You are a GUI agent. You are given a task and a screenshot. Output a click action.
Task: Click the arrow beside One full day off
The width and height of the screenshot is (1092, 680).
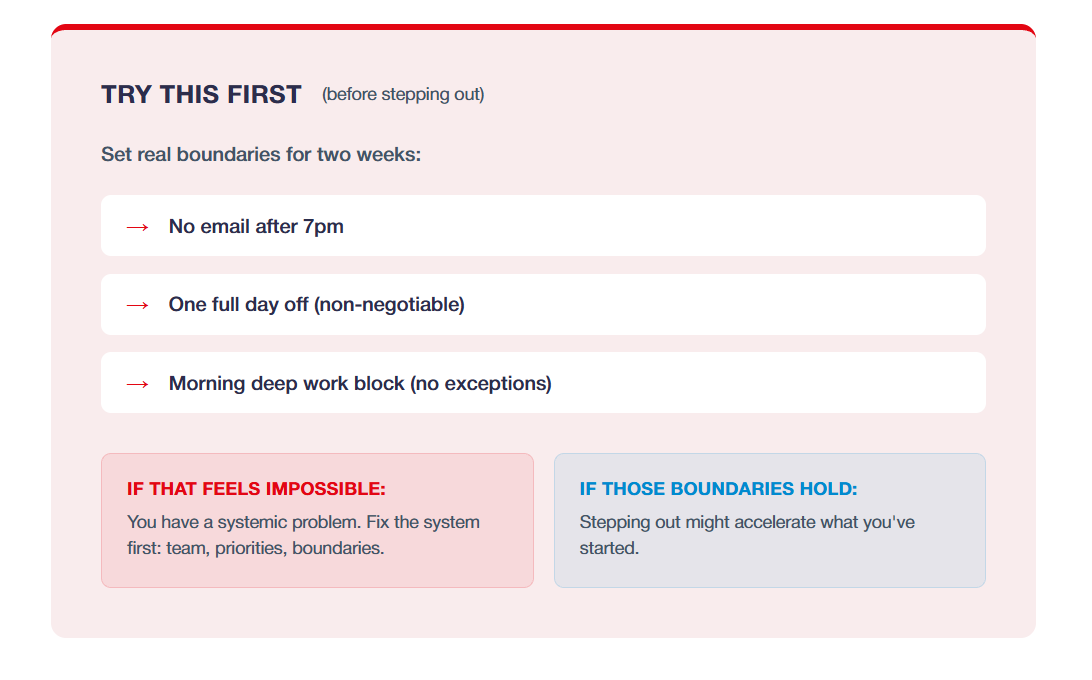point(137,305)
